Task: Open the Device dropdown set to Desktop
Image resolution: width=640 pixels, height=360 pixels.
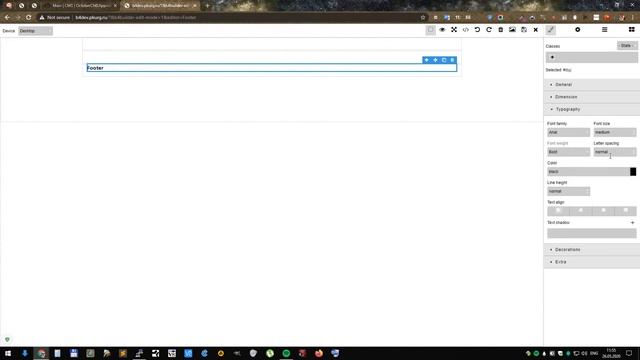Action: coord(36,31)
